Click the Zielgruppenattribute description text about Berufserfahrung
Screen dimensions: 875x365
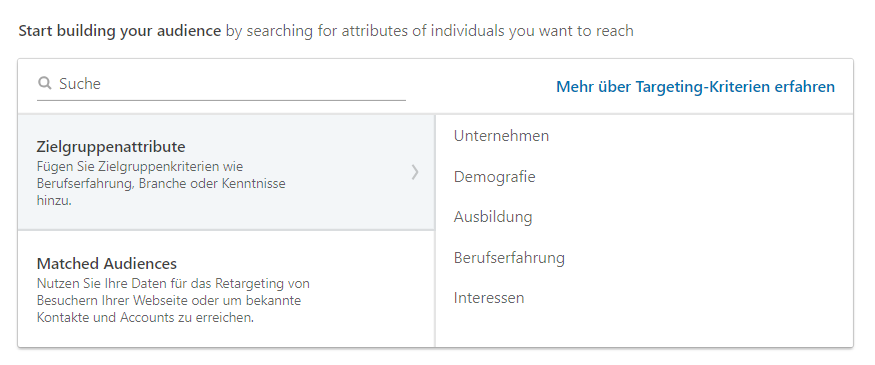click(161, 184)
